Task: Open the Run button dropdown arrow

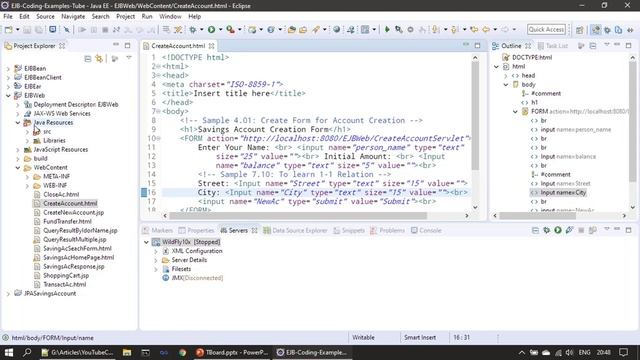Action: (x=220, y=29)
